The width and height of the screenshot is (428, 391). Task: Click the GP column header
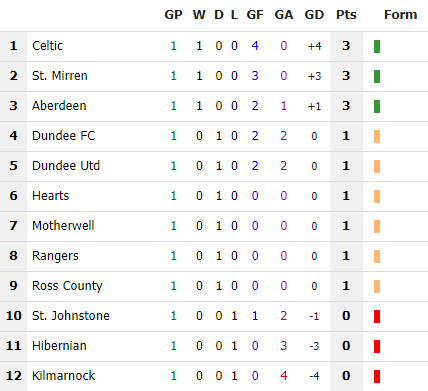pyautogui.click(x=173, y=15)
